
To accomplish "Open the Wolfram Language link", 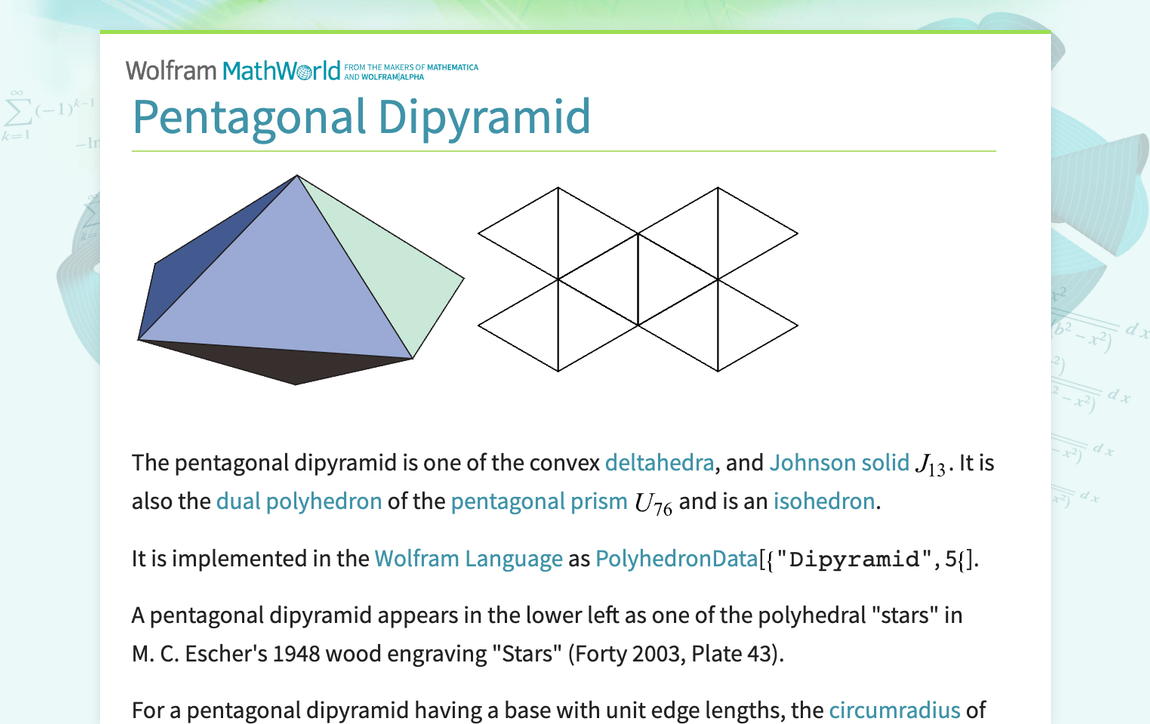I will click(467, 558).
